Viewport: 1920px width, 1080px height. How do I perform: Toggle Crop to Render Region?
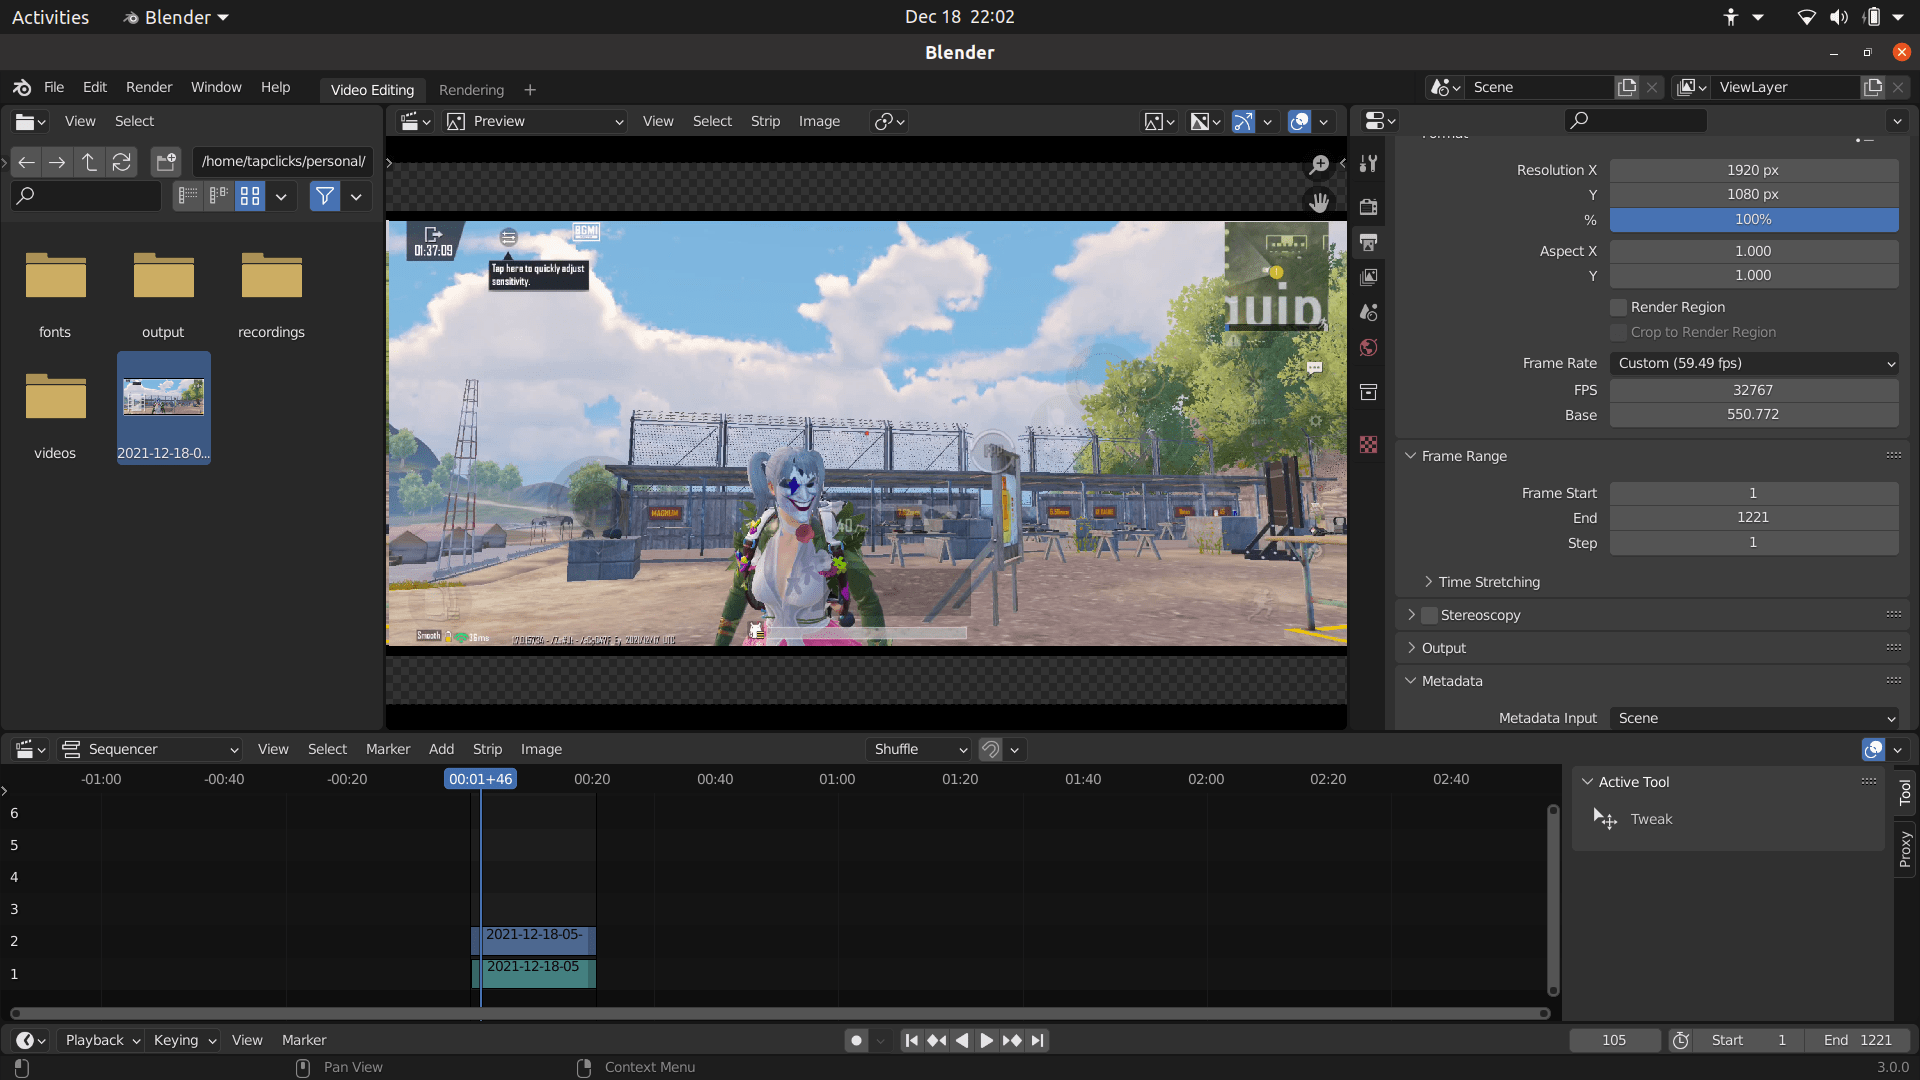pos(1617,332)
